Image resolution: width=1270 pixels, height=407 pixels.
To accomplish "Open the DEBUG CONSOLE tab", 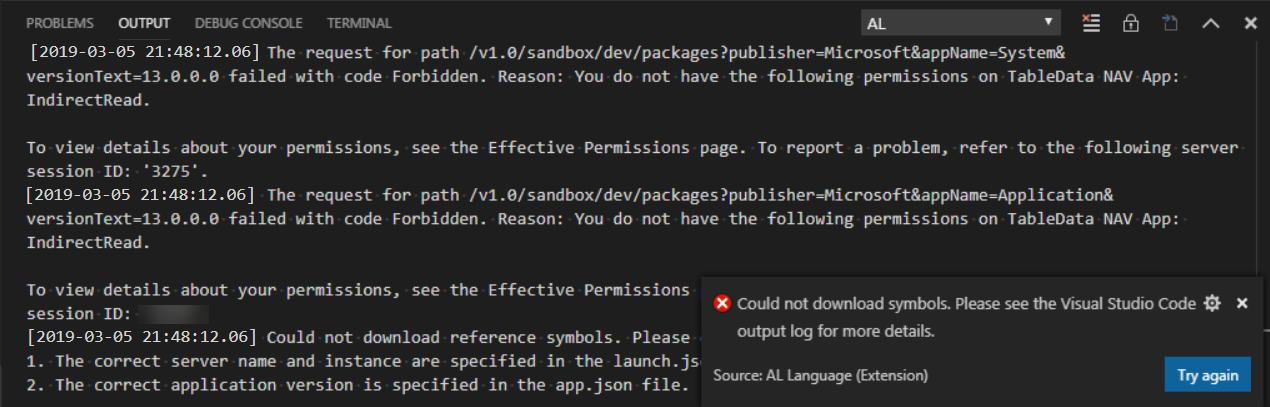I will click(248, 23).
